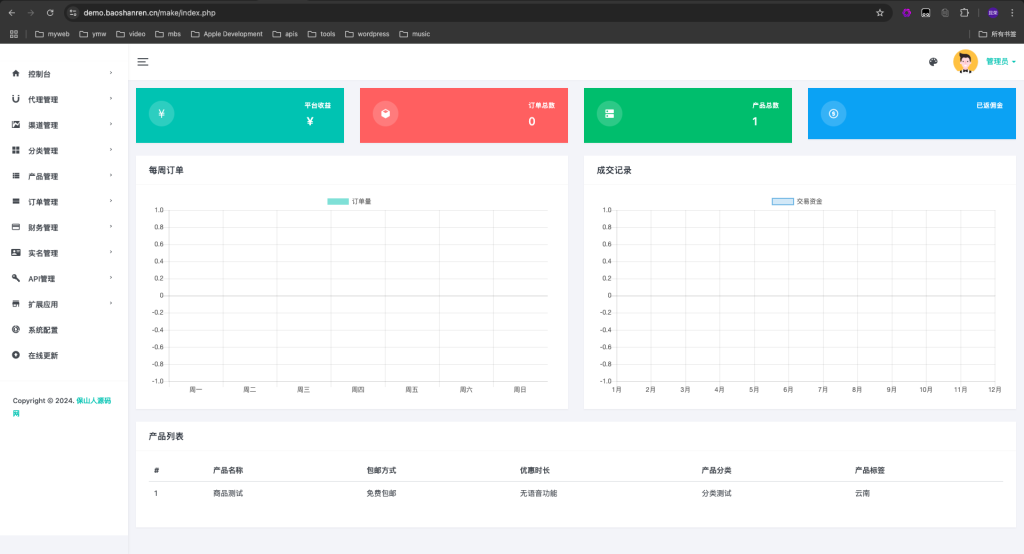Click the box icon on 订单总数 card
This screenshot has height=554, width=1024.
coord(385,114)
